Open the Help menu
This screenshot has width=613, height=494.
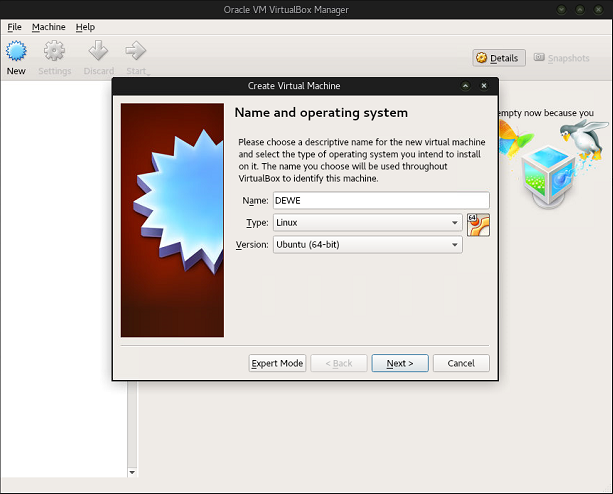[85, 27]
